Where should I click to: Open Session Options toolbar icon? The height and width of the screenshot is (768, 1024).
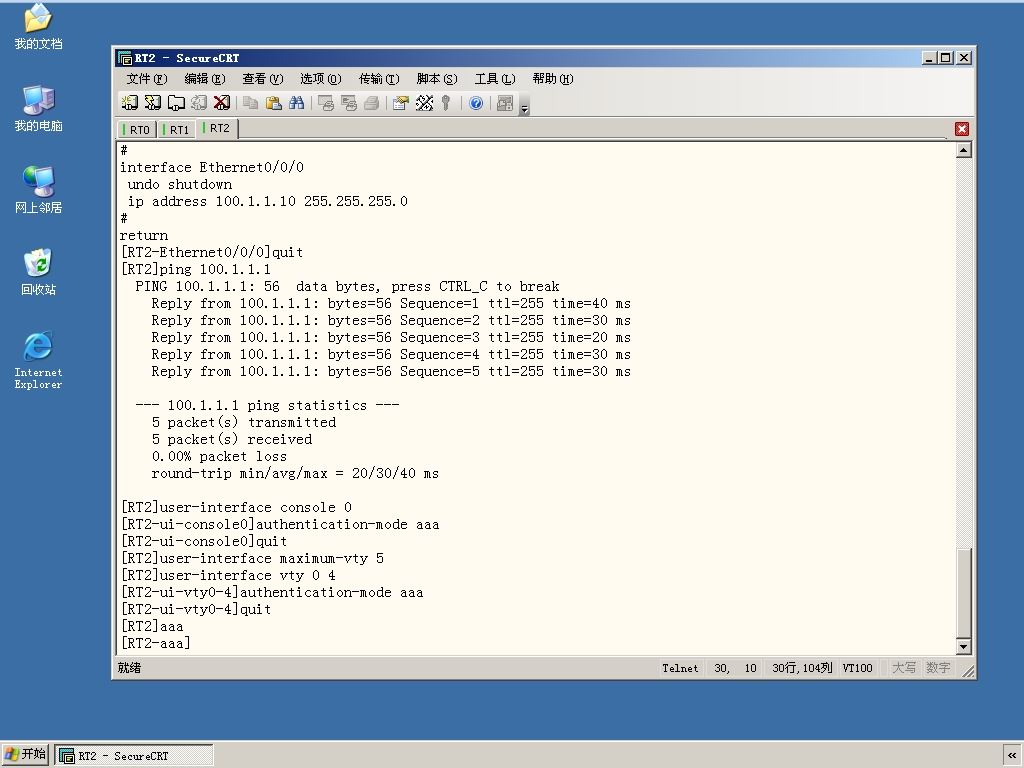[x=400, y=103]
